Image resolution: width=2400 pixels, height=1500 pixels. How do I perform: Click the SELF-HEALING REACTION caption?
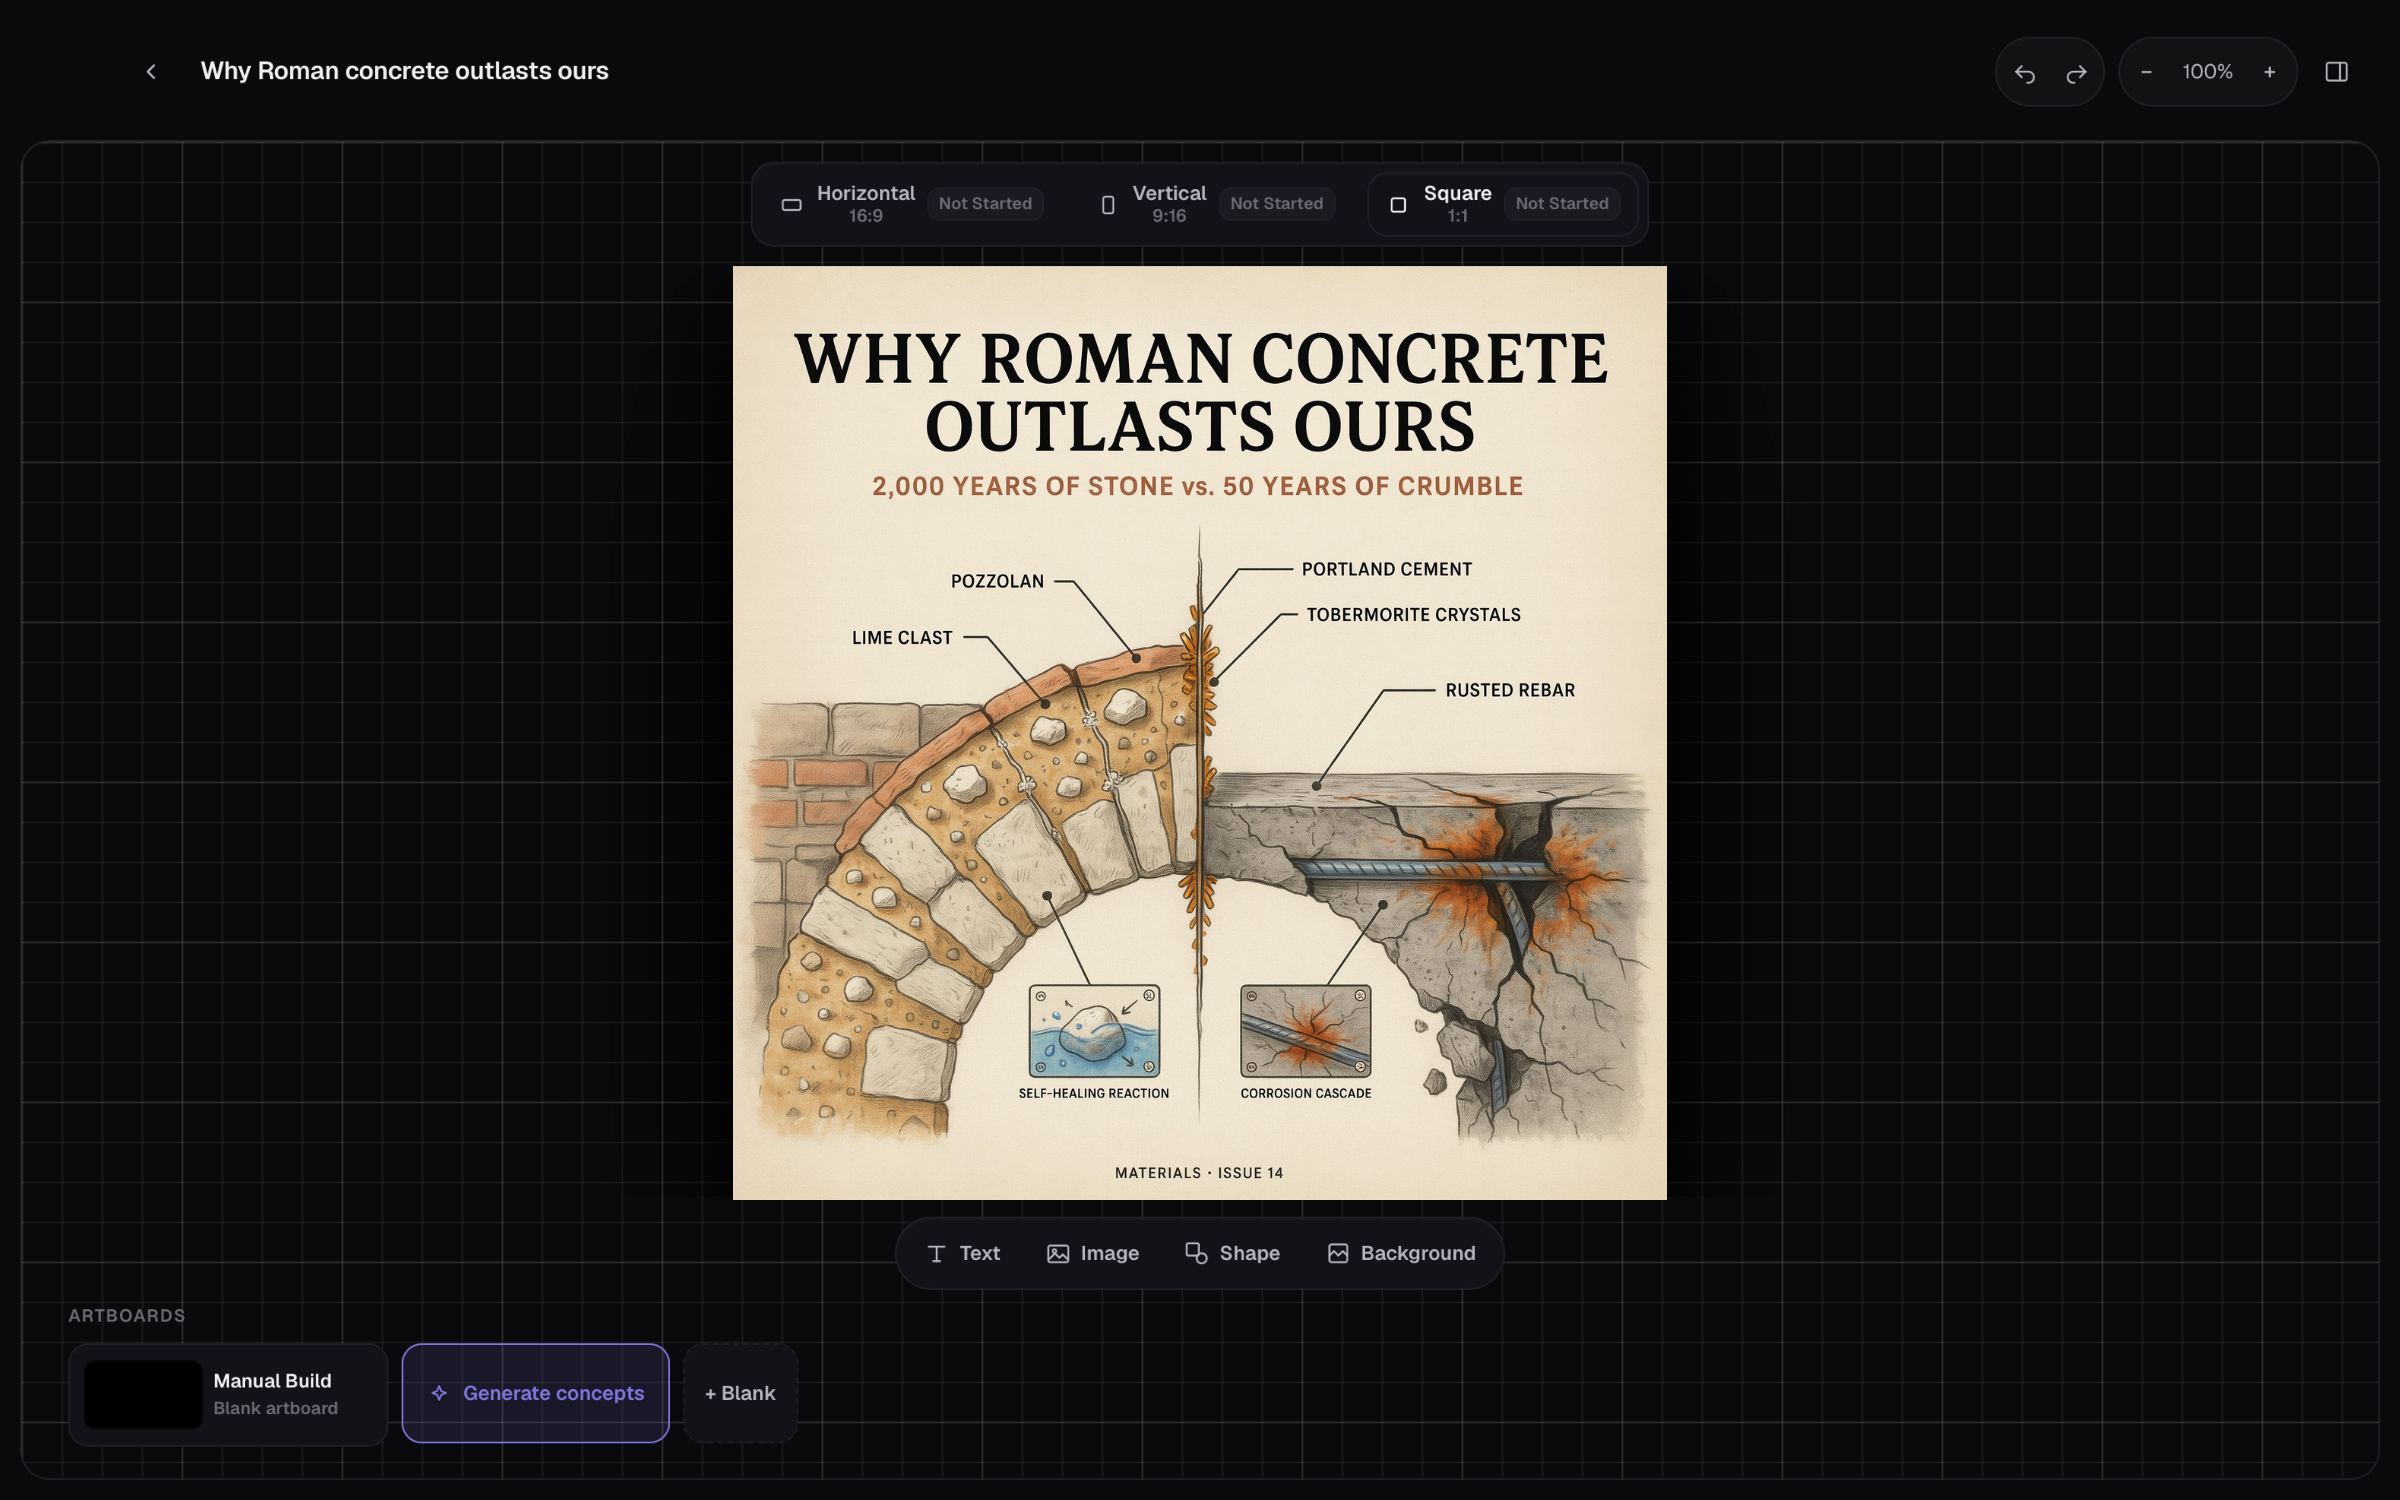pos(1094,1094)
